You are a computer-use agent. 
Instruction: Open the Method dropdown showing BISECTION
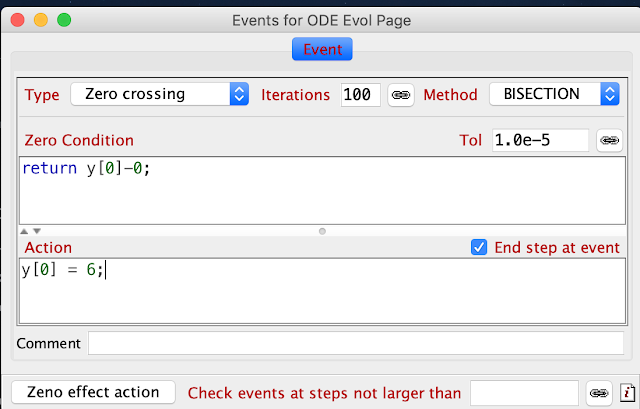click(x=554, y=94)
